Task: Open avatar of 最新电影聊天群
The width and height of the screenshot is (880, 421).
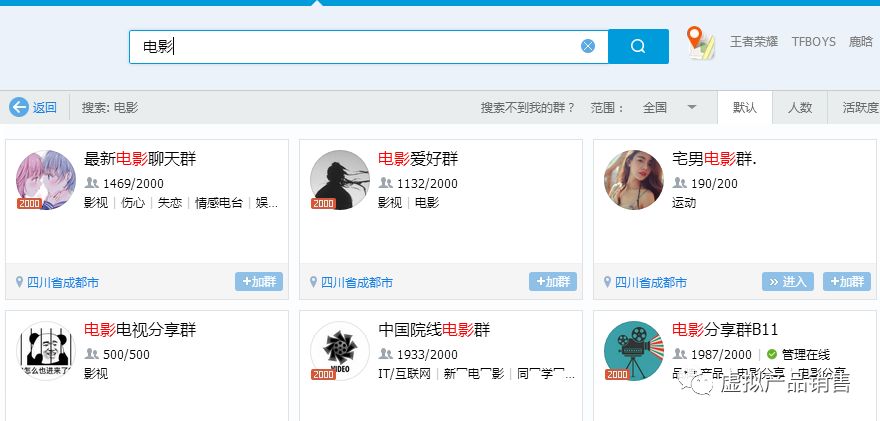Action: (46, 180)
